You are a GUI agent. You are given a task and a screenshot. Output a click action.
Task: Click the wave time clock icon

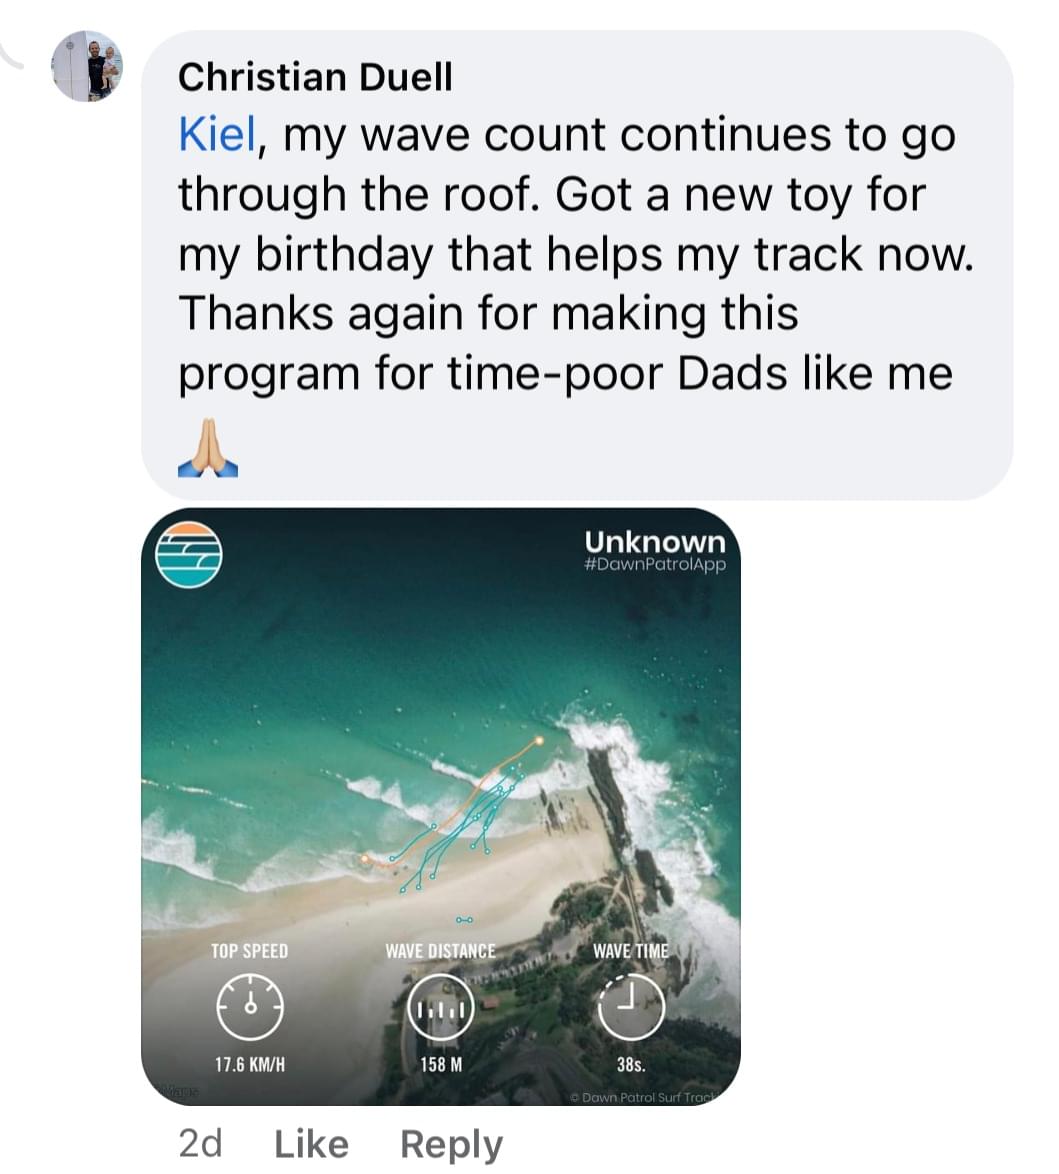tap(631, 1007)
